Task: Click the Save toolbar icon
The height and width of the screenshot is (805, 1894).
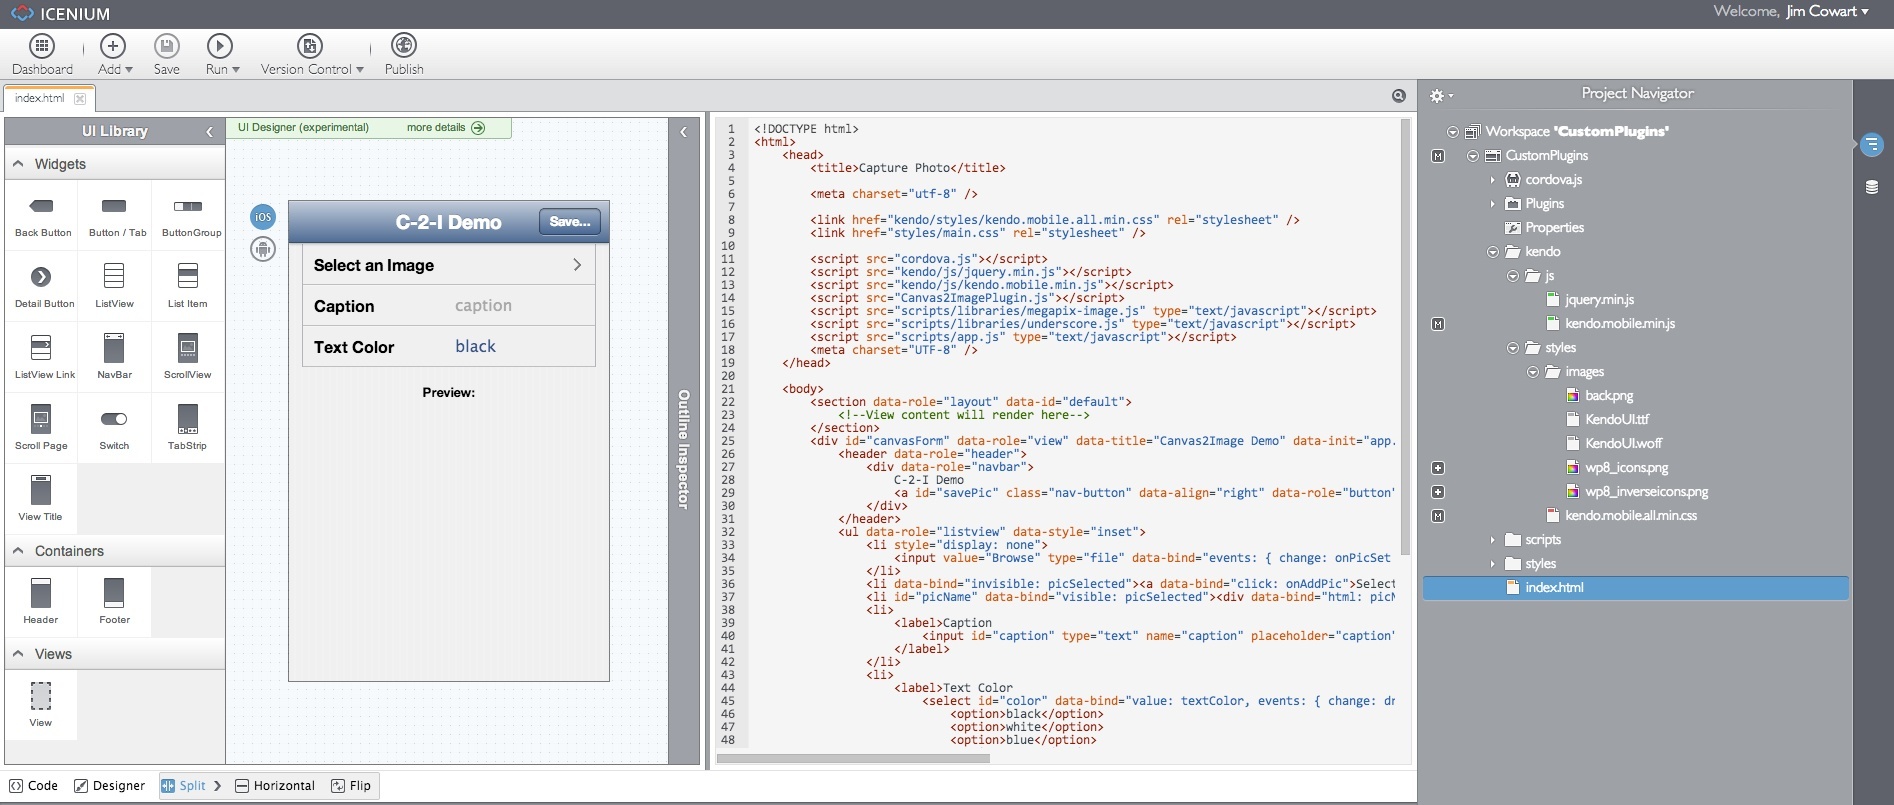Action: click(166, 46)
